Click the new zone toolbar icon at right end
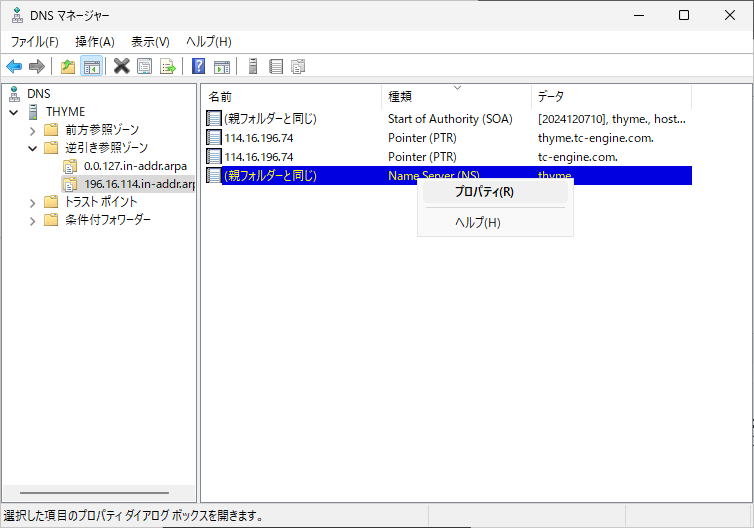 click(x=298, y=66)
